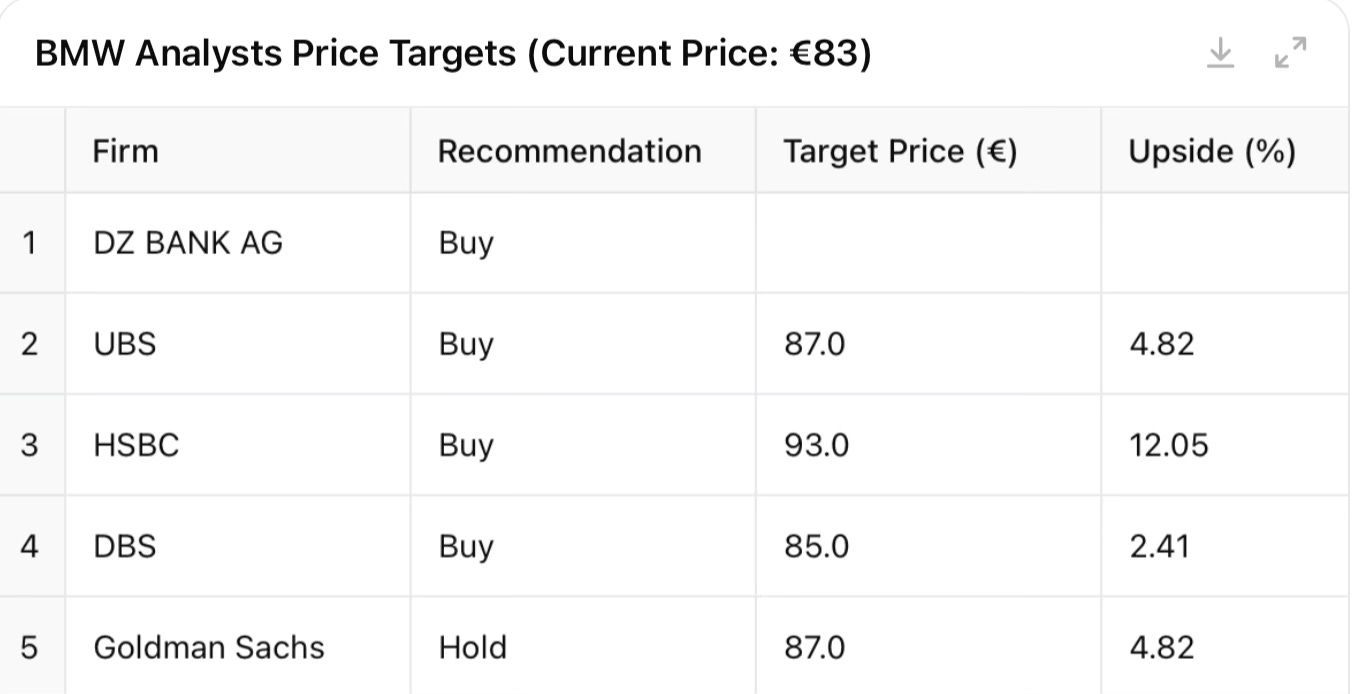The width and height of the screenshot is (1356, 694).
Task: Select the Goldman Sachs cell
Action: click(x=209, y=647)
